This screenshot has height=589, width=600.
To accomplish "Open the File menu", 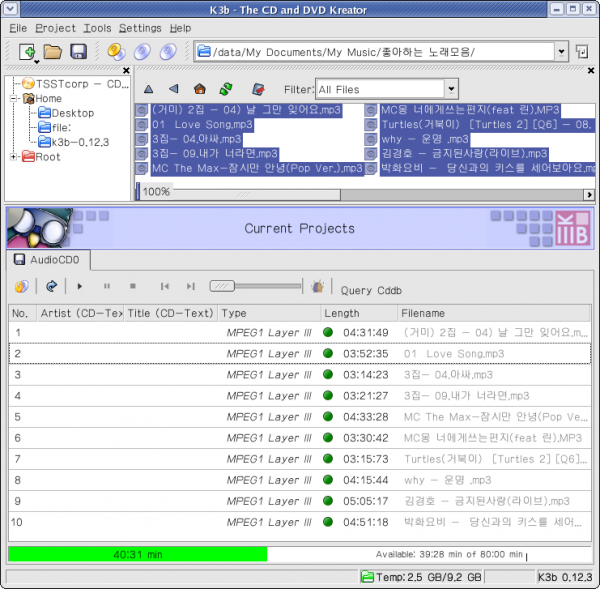I will point(18,28).
